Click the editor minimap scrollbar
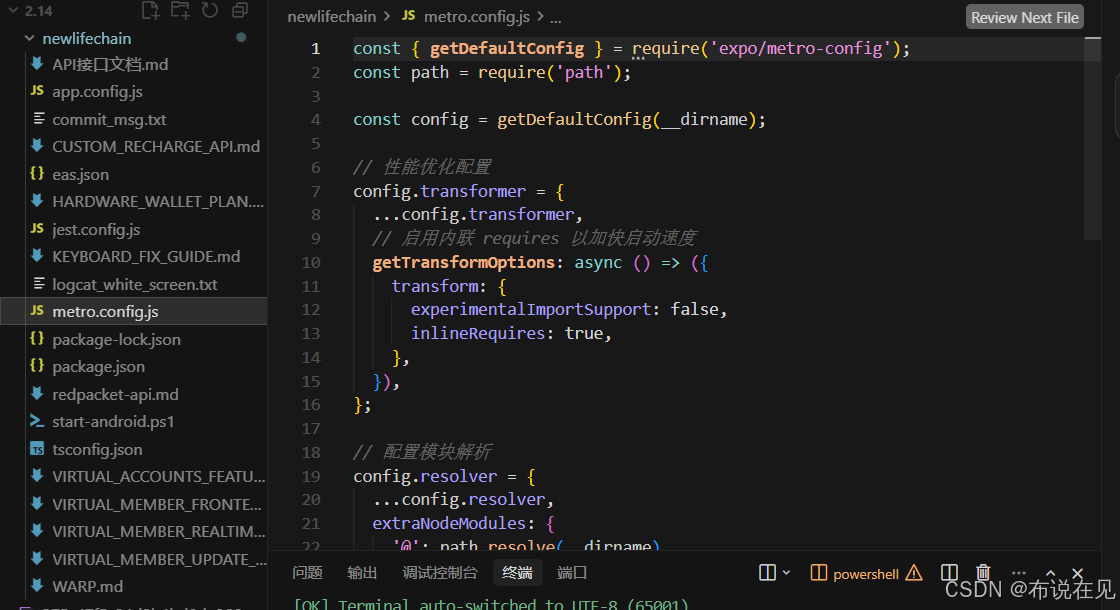Screen dimensions: 1120x610 point(1092,139)
